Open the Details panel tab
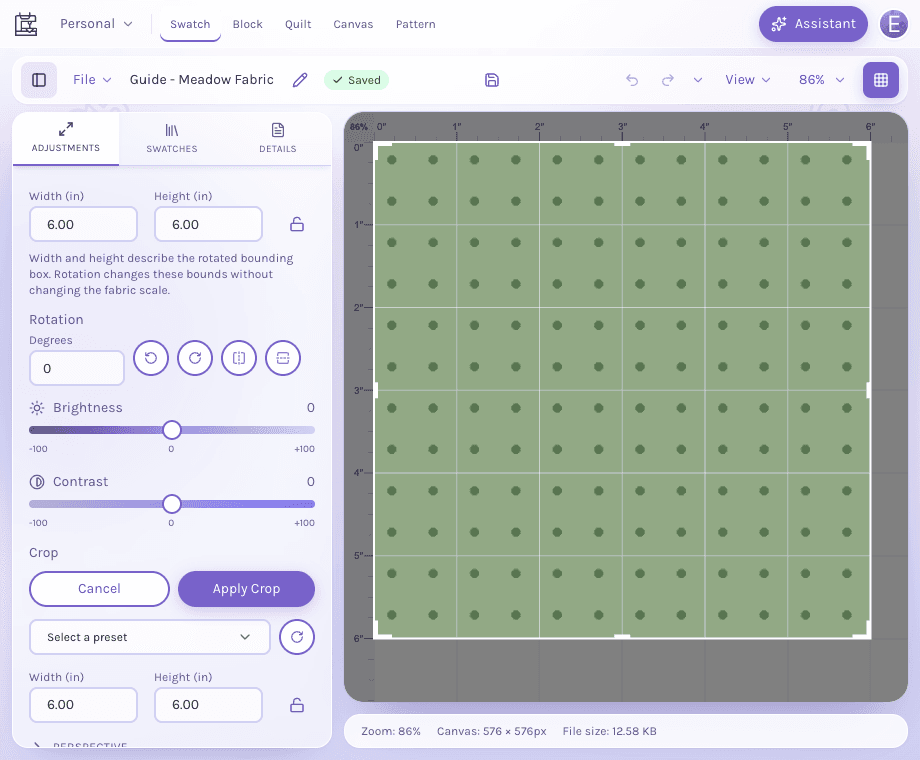Viewport: 920px width, 760px height. tap(278, 139)
